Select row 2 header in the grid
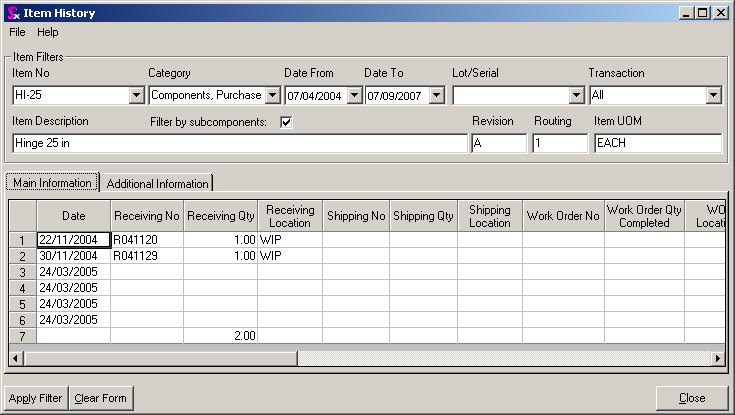 tap(23, 255)
